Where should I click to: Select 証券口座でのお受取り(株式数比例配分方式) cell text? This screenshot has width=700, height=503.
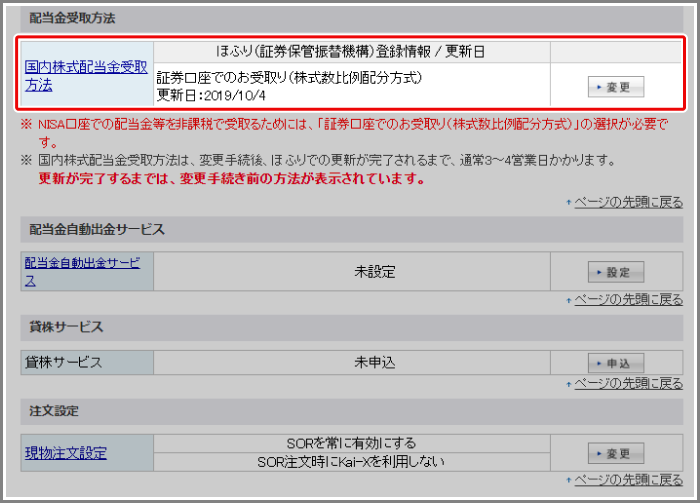289,78
